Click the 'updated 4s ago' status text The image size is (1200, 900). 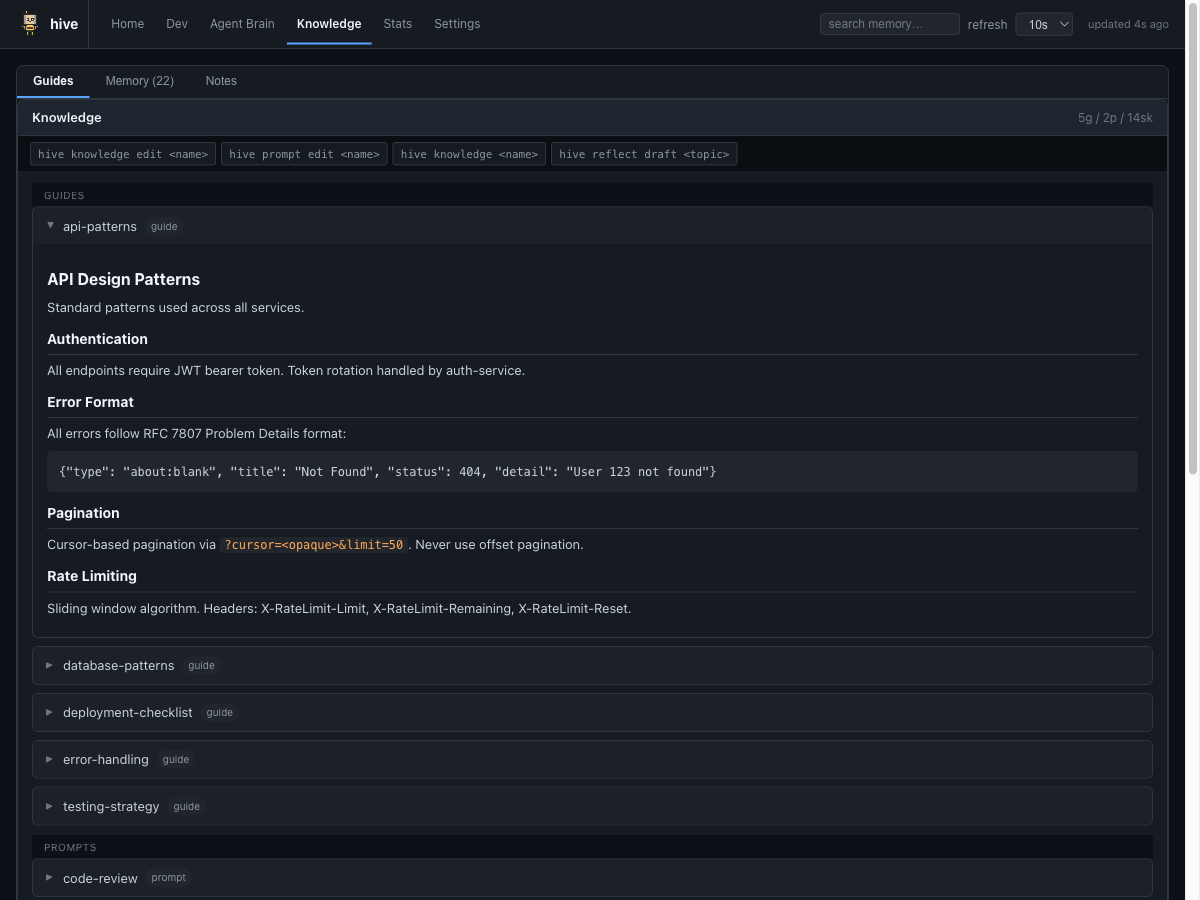tap(1128, 24)
